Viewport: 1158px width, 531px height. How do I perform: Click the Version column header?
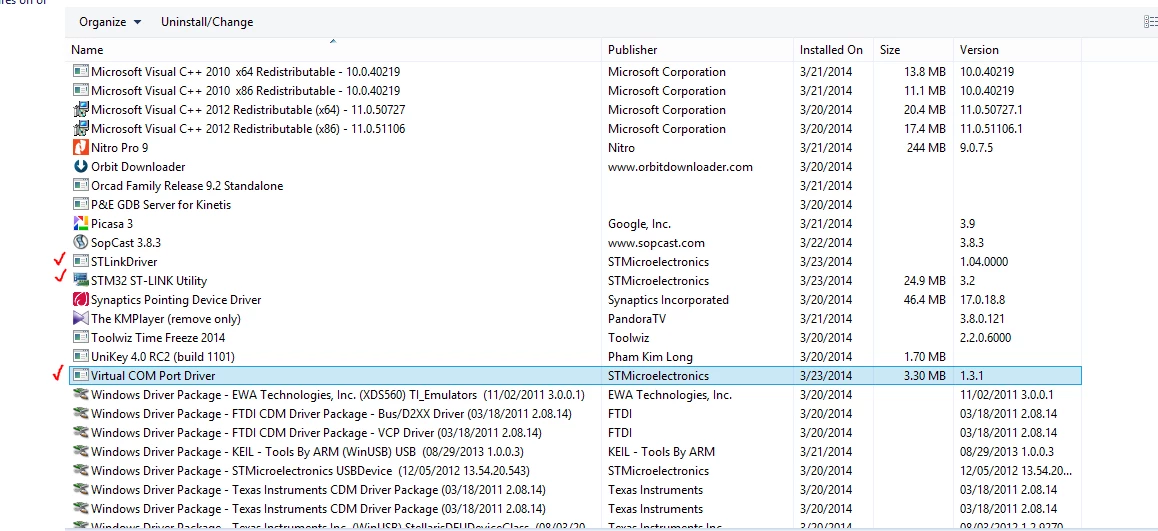pos(979,50)
